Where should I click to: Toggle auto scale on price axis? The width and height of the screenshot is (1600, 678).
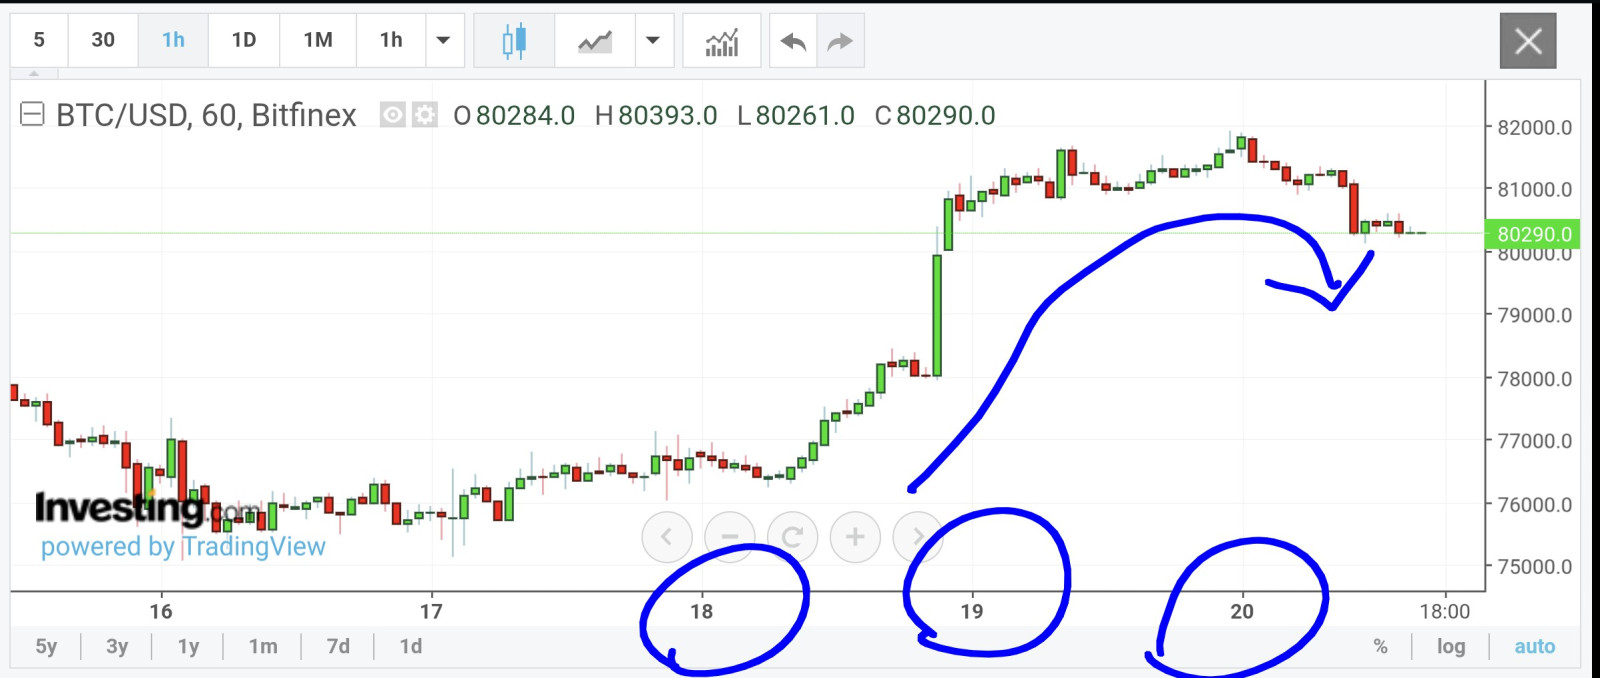point(1534,646)
